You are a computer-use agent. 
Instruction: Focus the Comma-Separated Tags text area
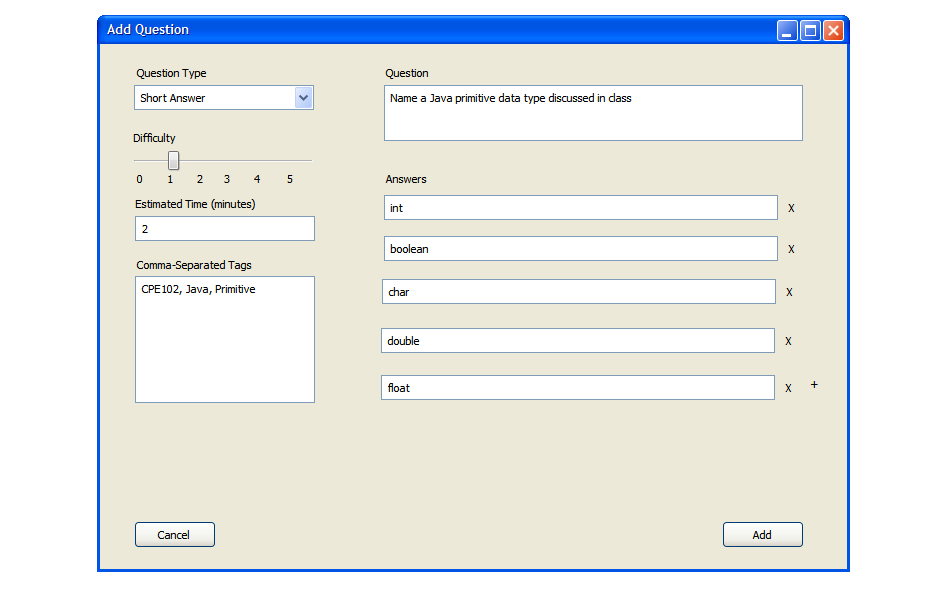(x=225, y=340)
